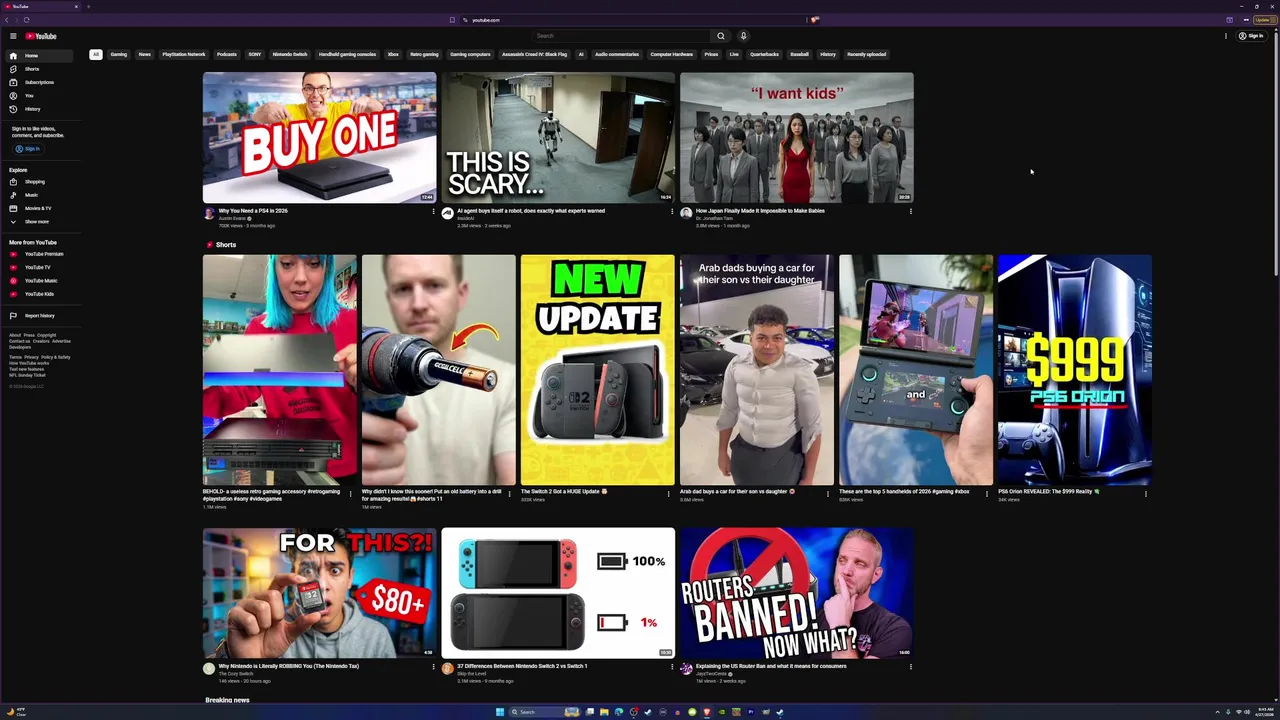Click the Windows taskbar search box
This screenshot has width=1280, height=720.
545,712
